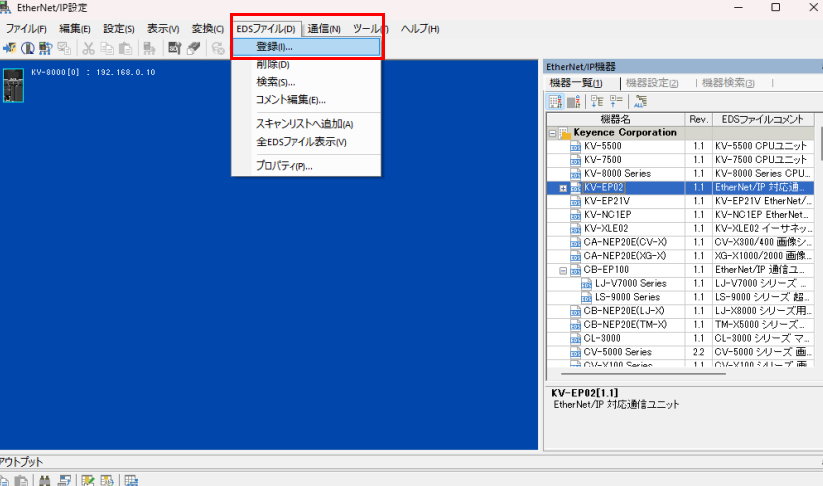Click the collapse tree up-arrow icon
Viewport: 823px width, 486px height.
[x=616, y=101]
